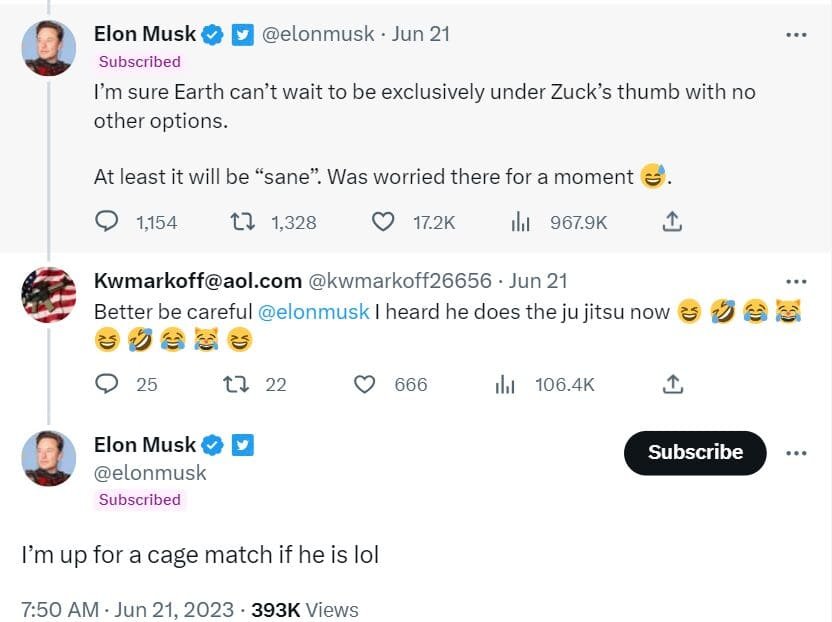Open Elon Musk's profile picture
Viewport: 832px width, 622px height.
(x=48, y=46)
